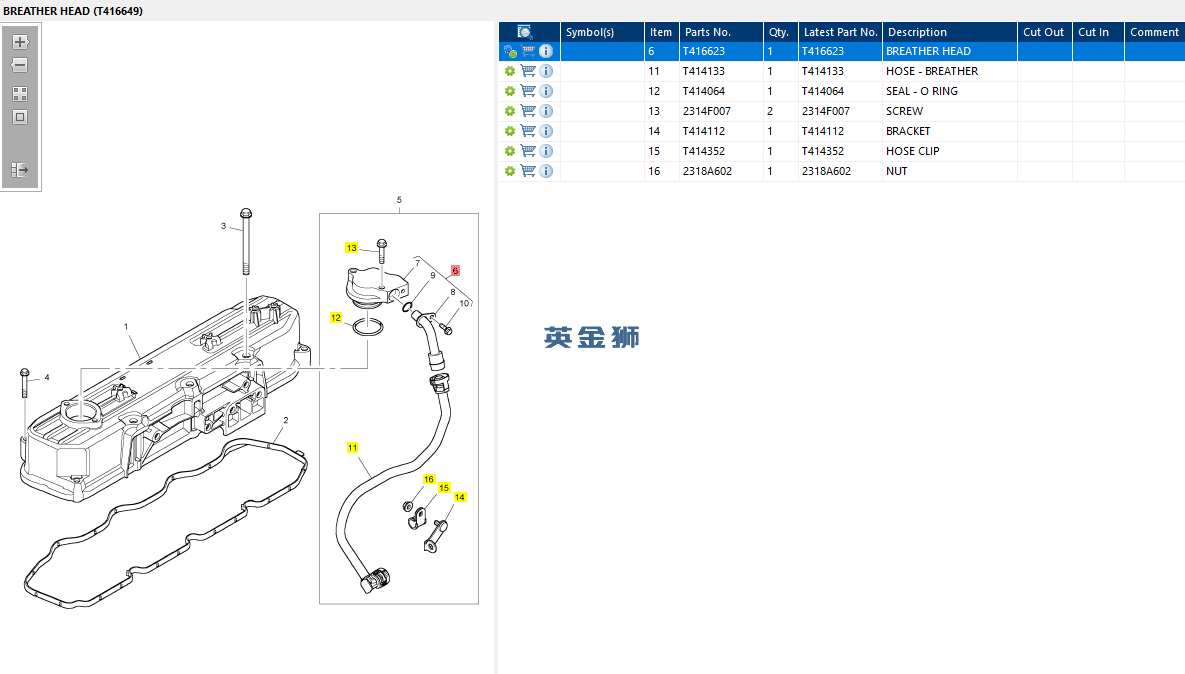Click the four-squares grid view icon
The height and width of the screenshot is (674, 1185).
(20, 94)
